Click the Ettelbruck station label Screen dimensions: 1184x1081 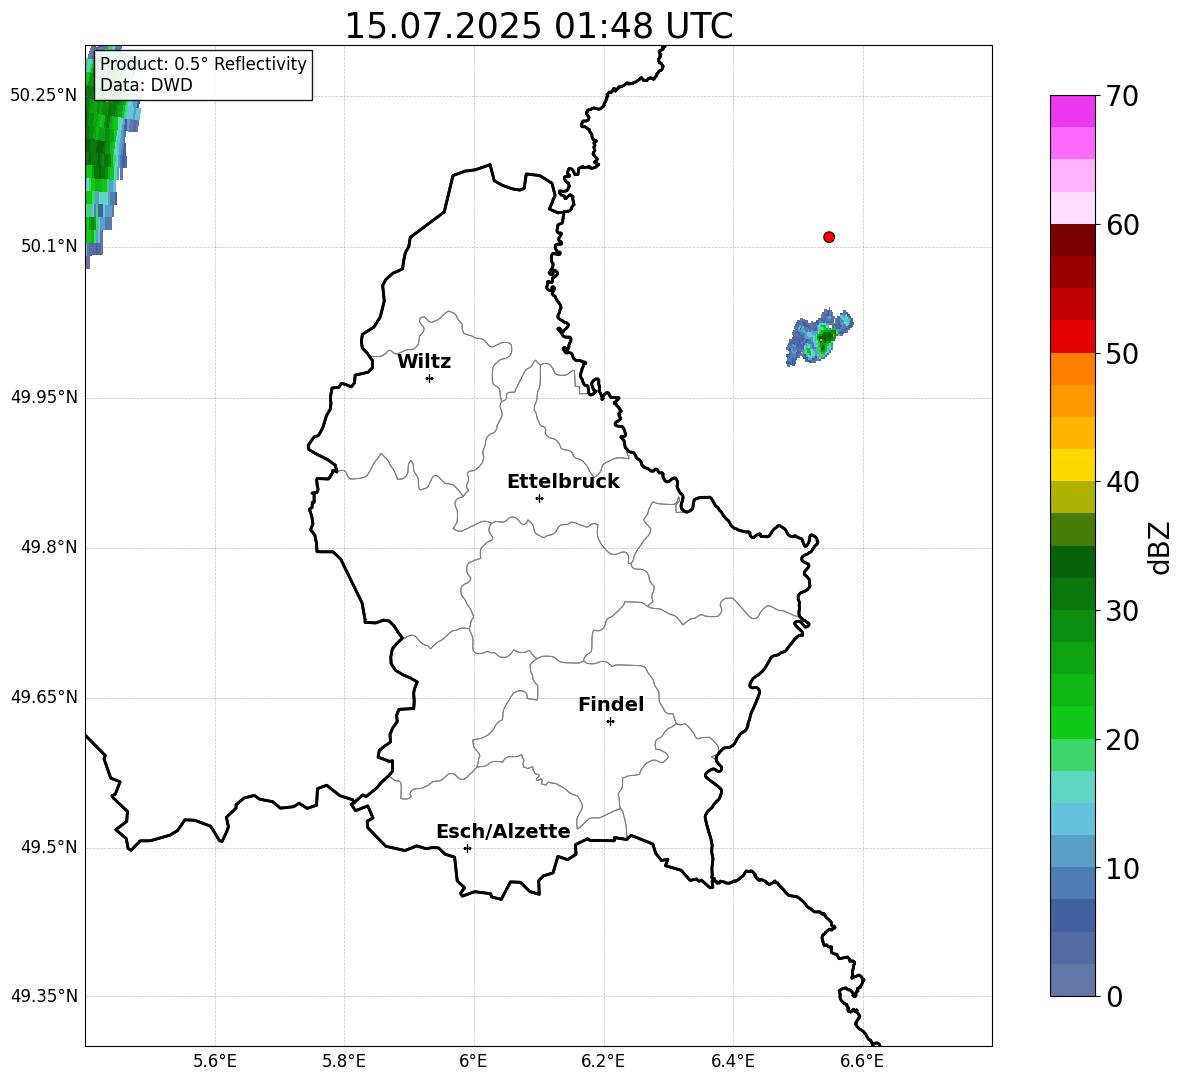coord(563,482)
